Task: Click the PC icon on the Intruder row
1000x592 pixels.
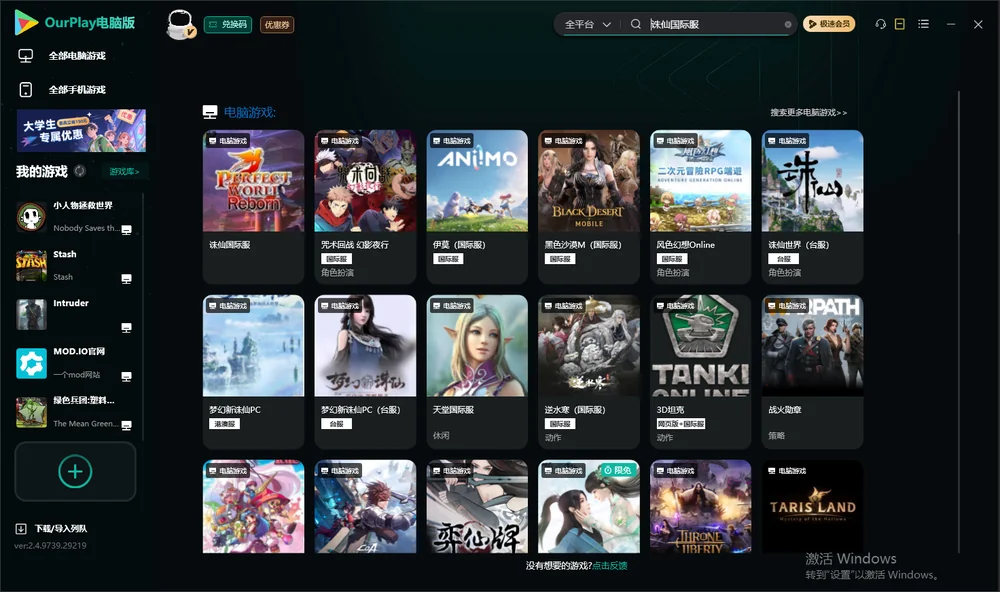Action: (126, 328)
